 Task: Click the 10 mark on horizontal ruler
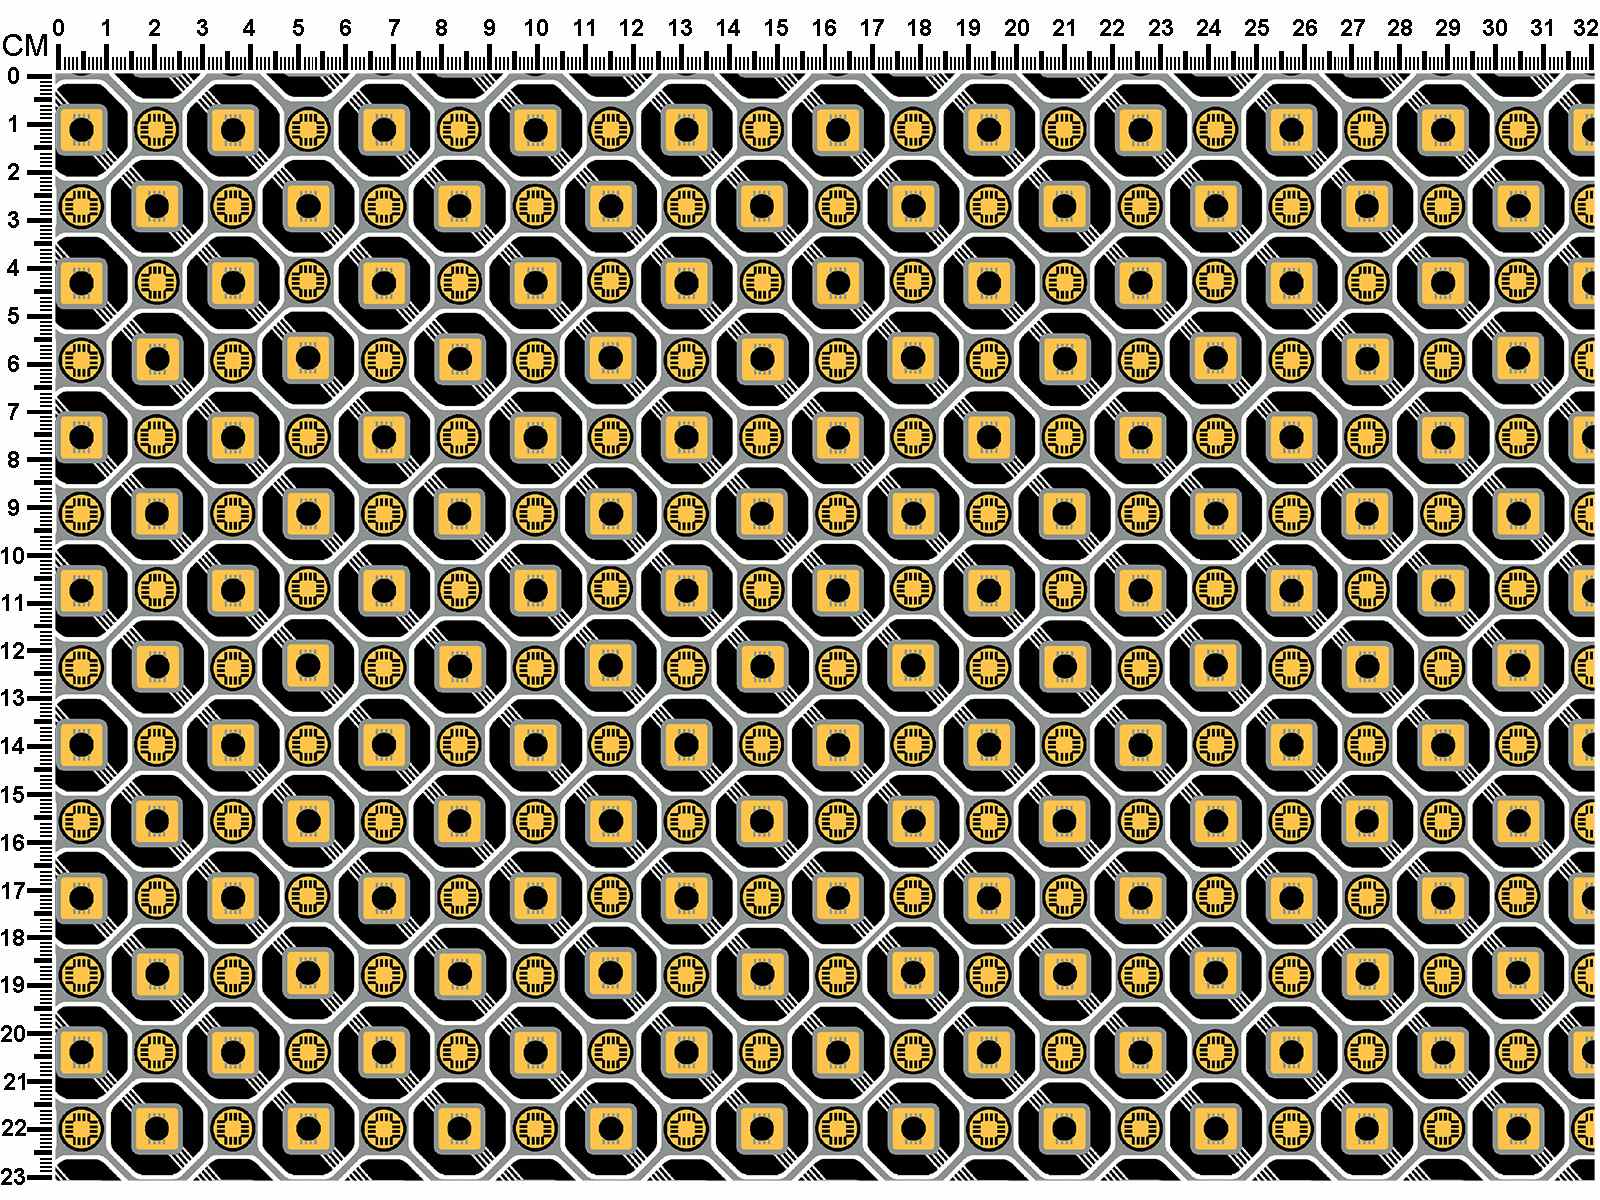pyautogui.click(x=536, y=29)
